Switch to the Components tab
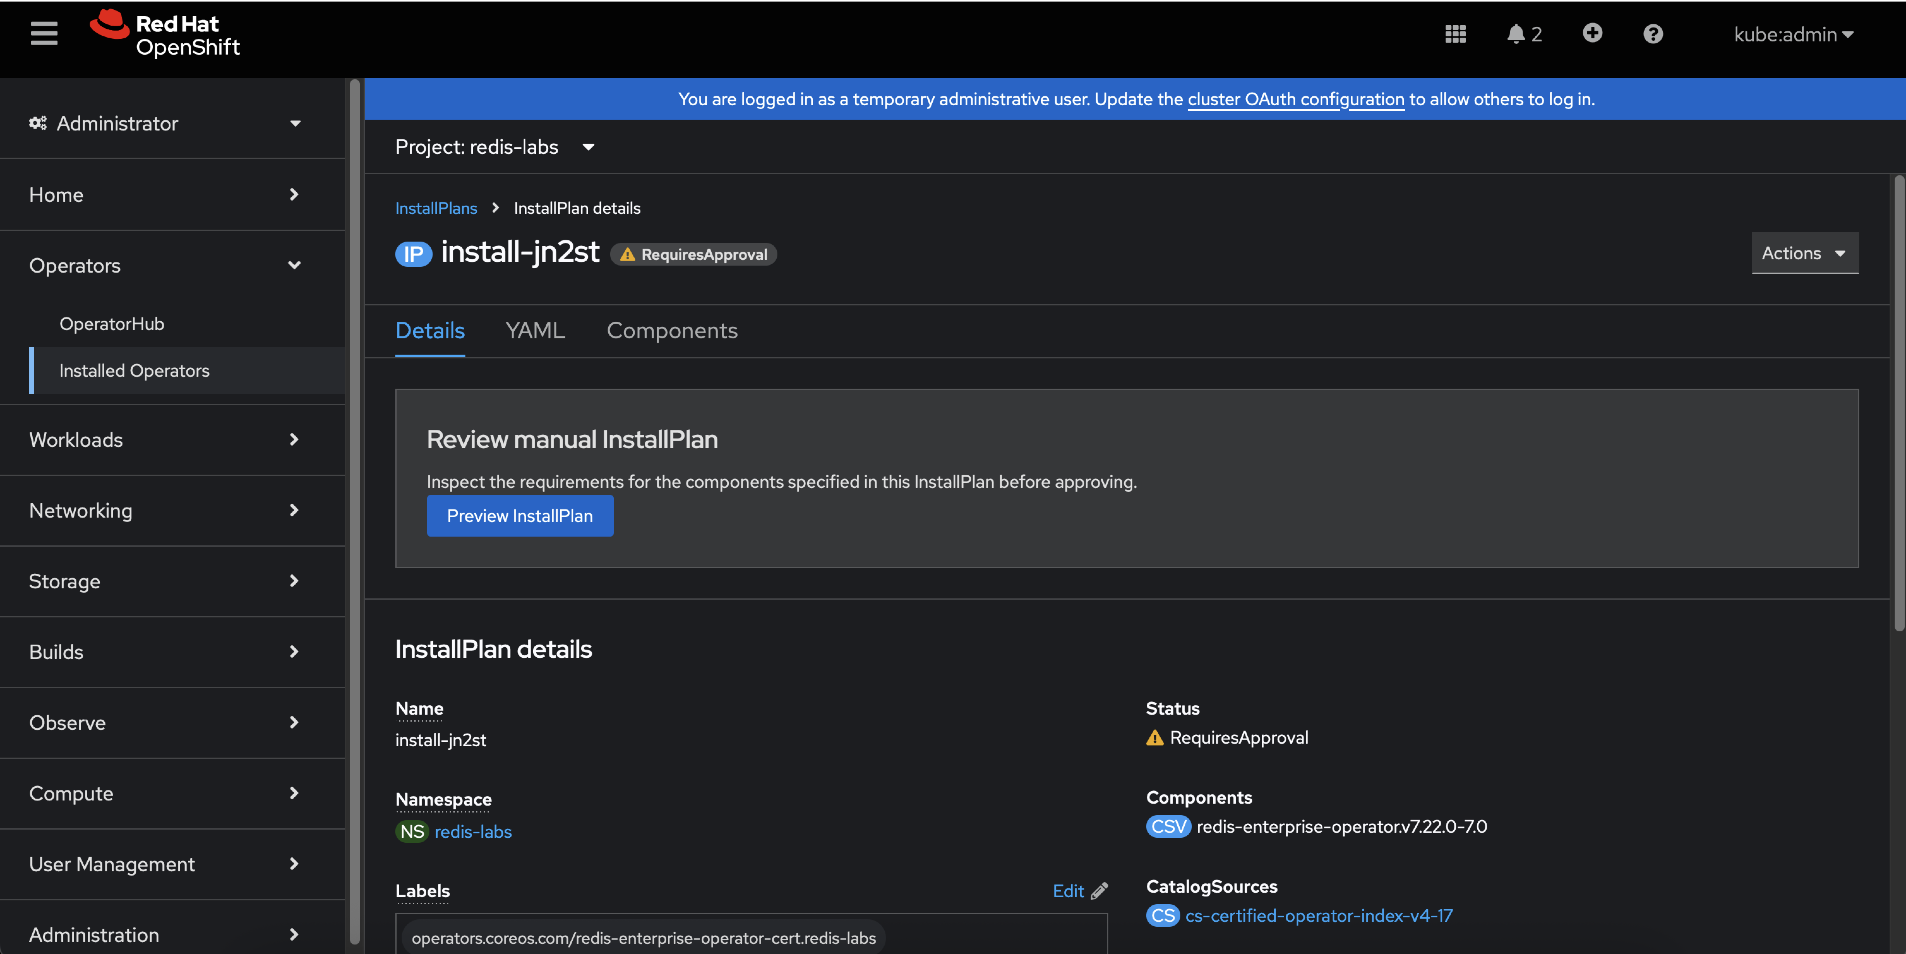Viewport: 1906px width, 954px height. click(672, 331)
